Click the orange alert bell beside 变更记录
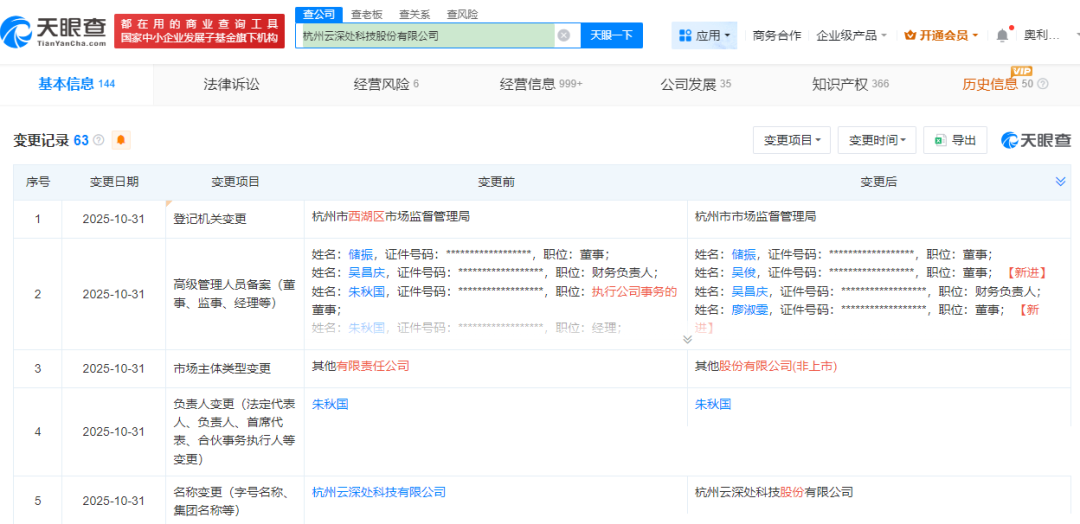This screenshot has width=1080, height=524. pyautogui.click(x=121, y=140)
